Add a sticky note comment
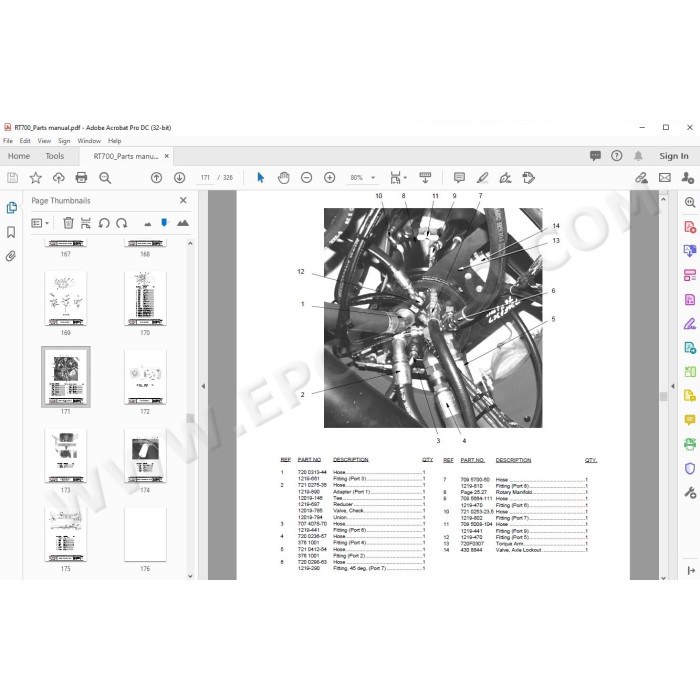700x700 pixels. [459, 178]
